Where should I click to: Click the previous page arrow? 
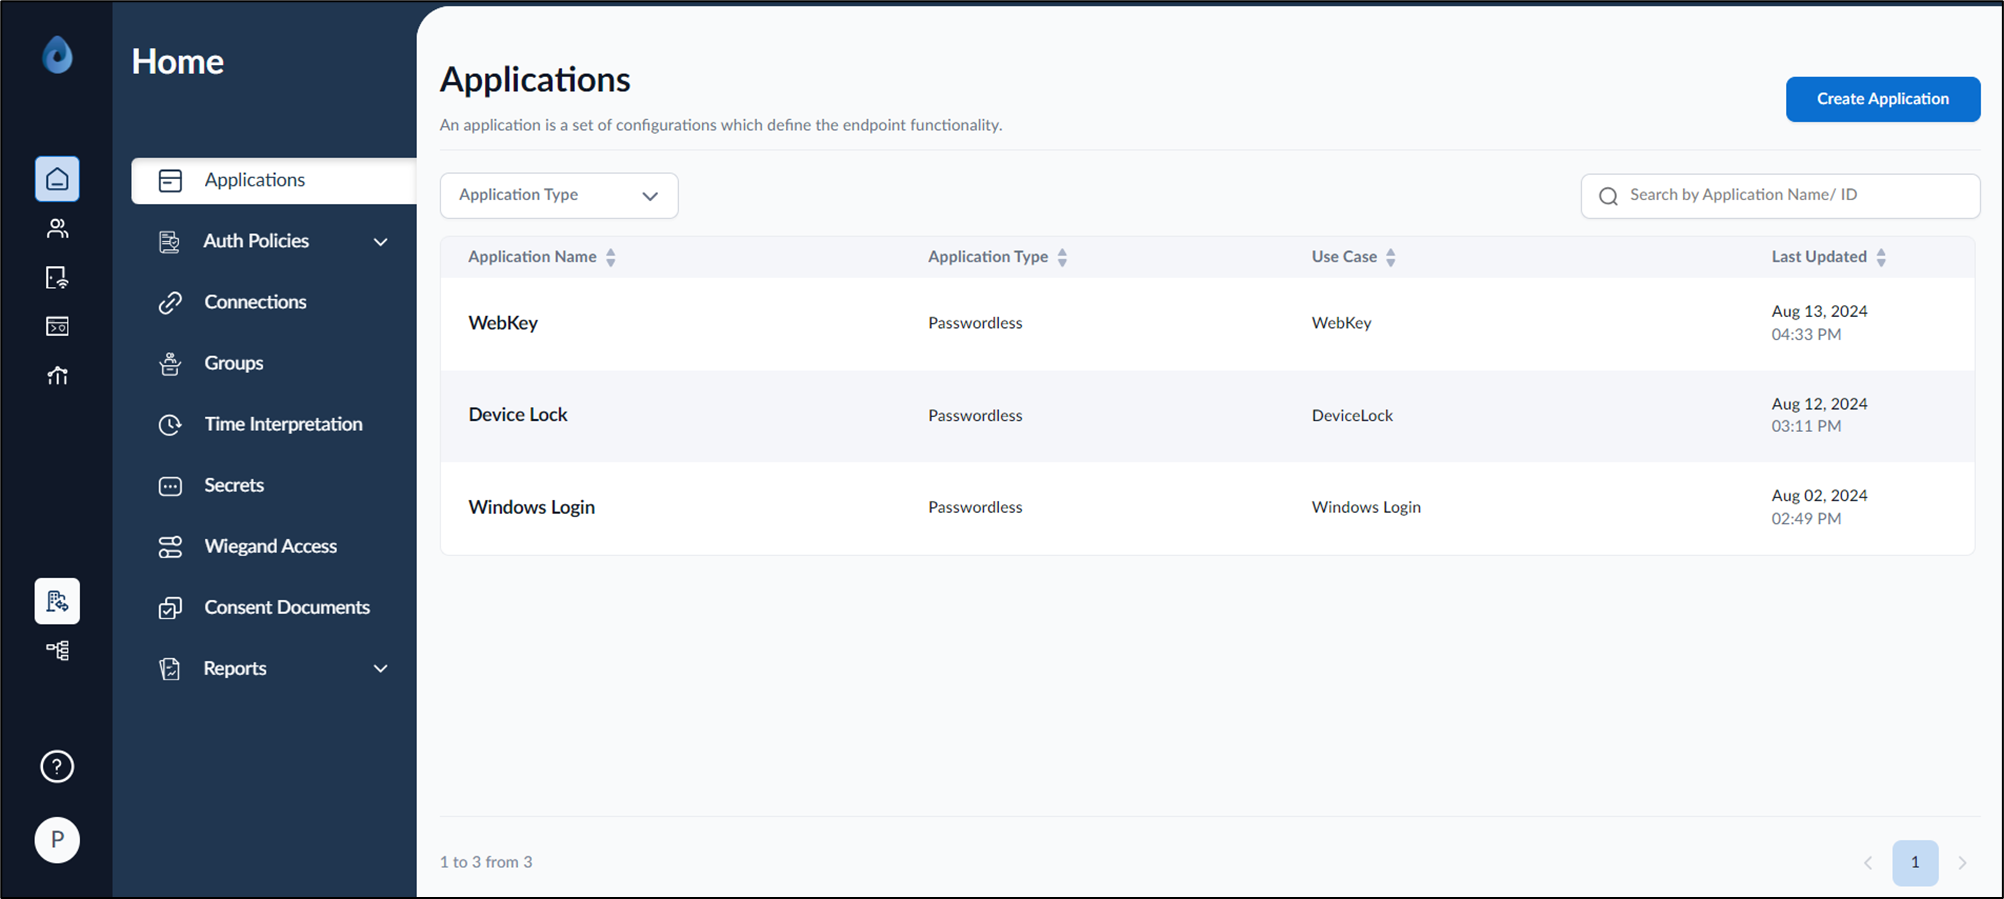1868,863
